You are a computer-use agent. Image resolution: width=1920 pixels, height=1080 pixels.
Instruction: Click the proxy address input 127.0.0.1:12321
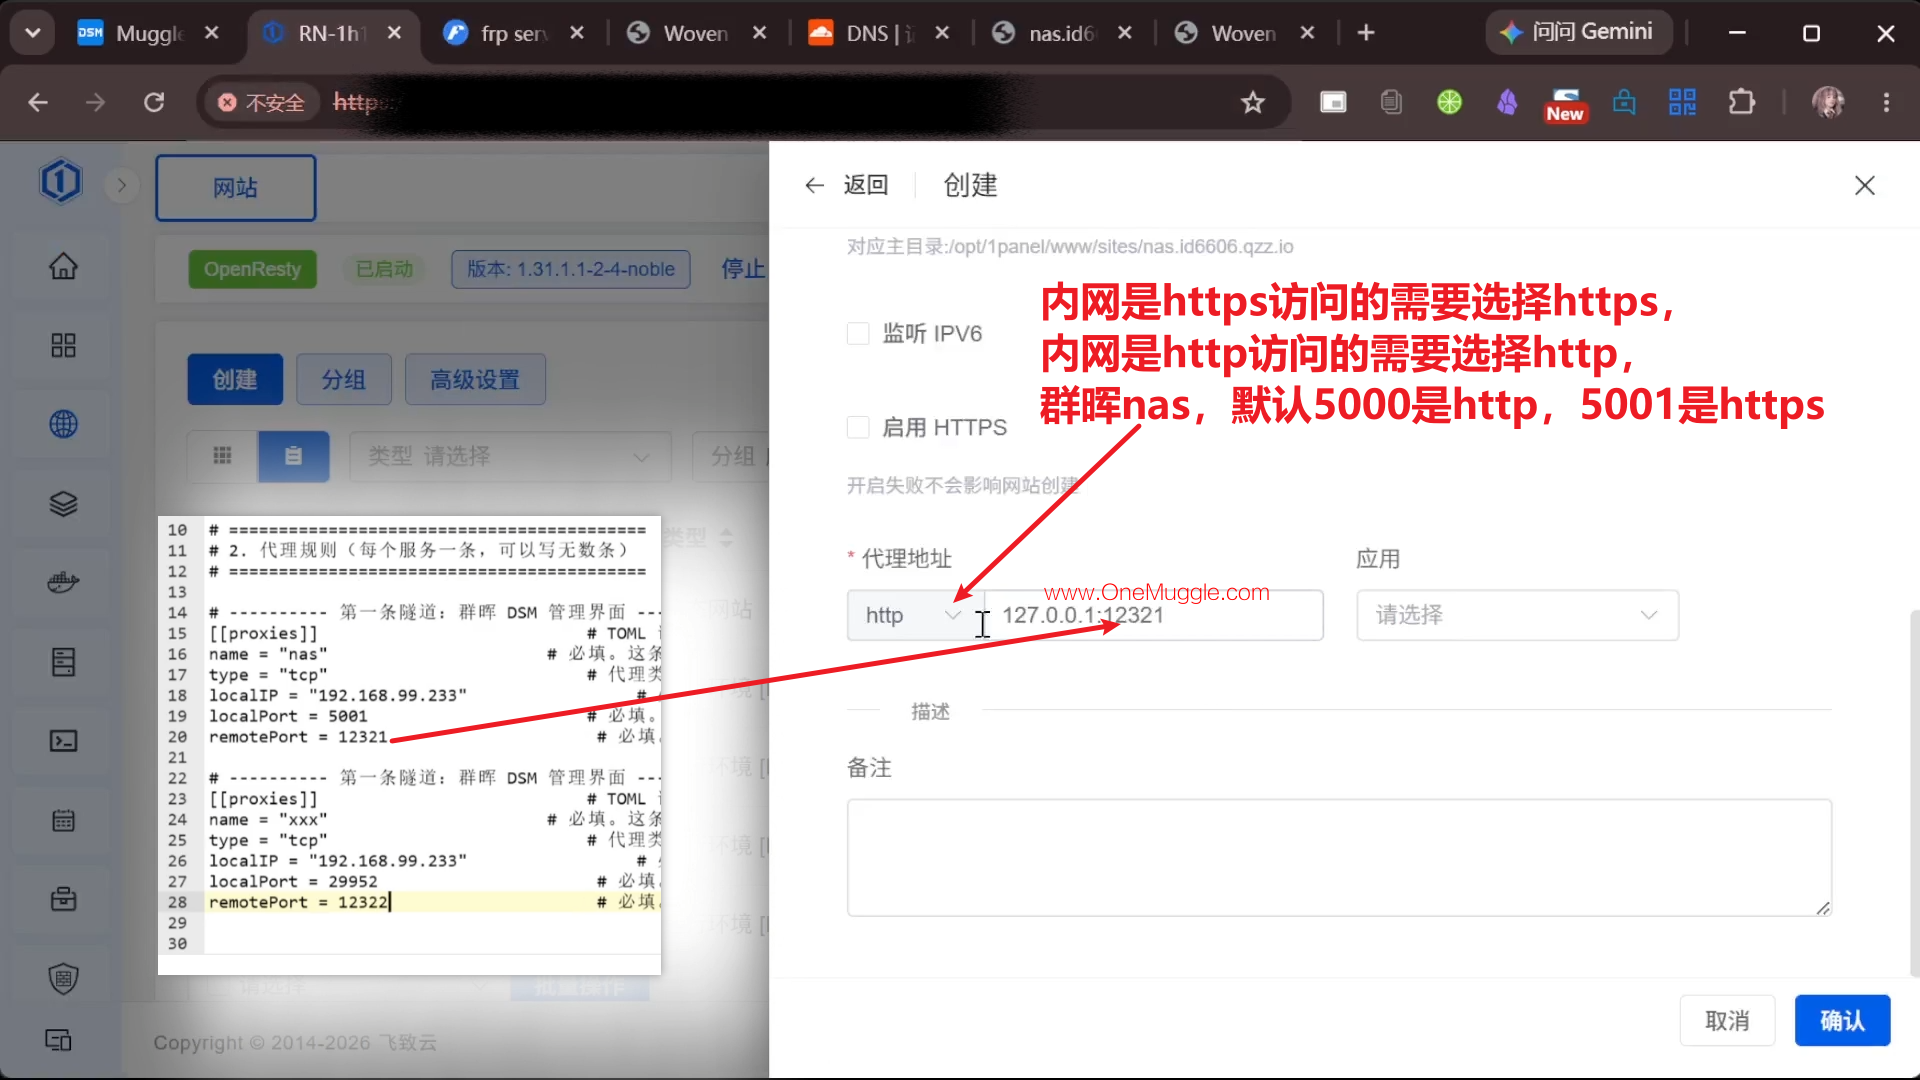click(1154, 615)
